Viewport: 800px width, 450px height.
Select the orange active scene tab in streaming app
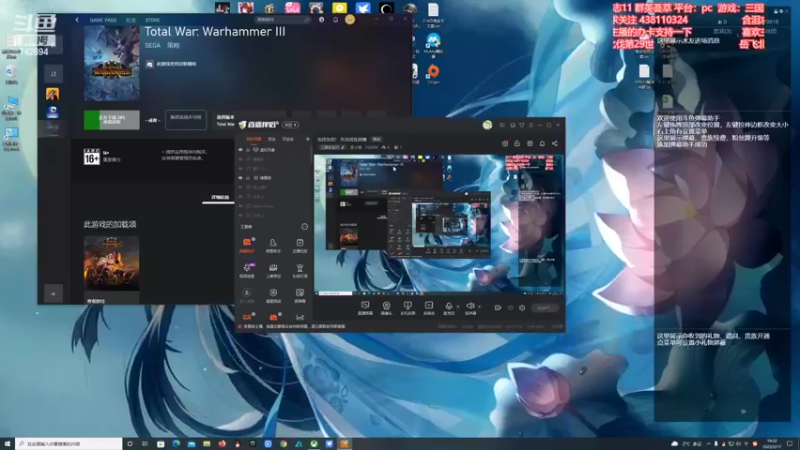(x=254, y=139)
